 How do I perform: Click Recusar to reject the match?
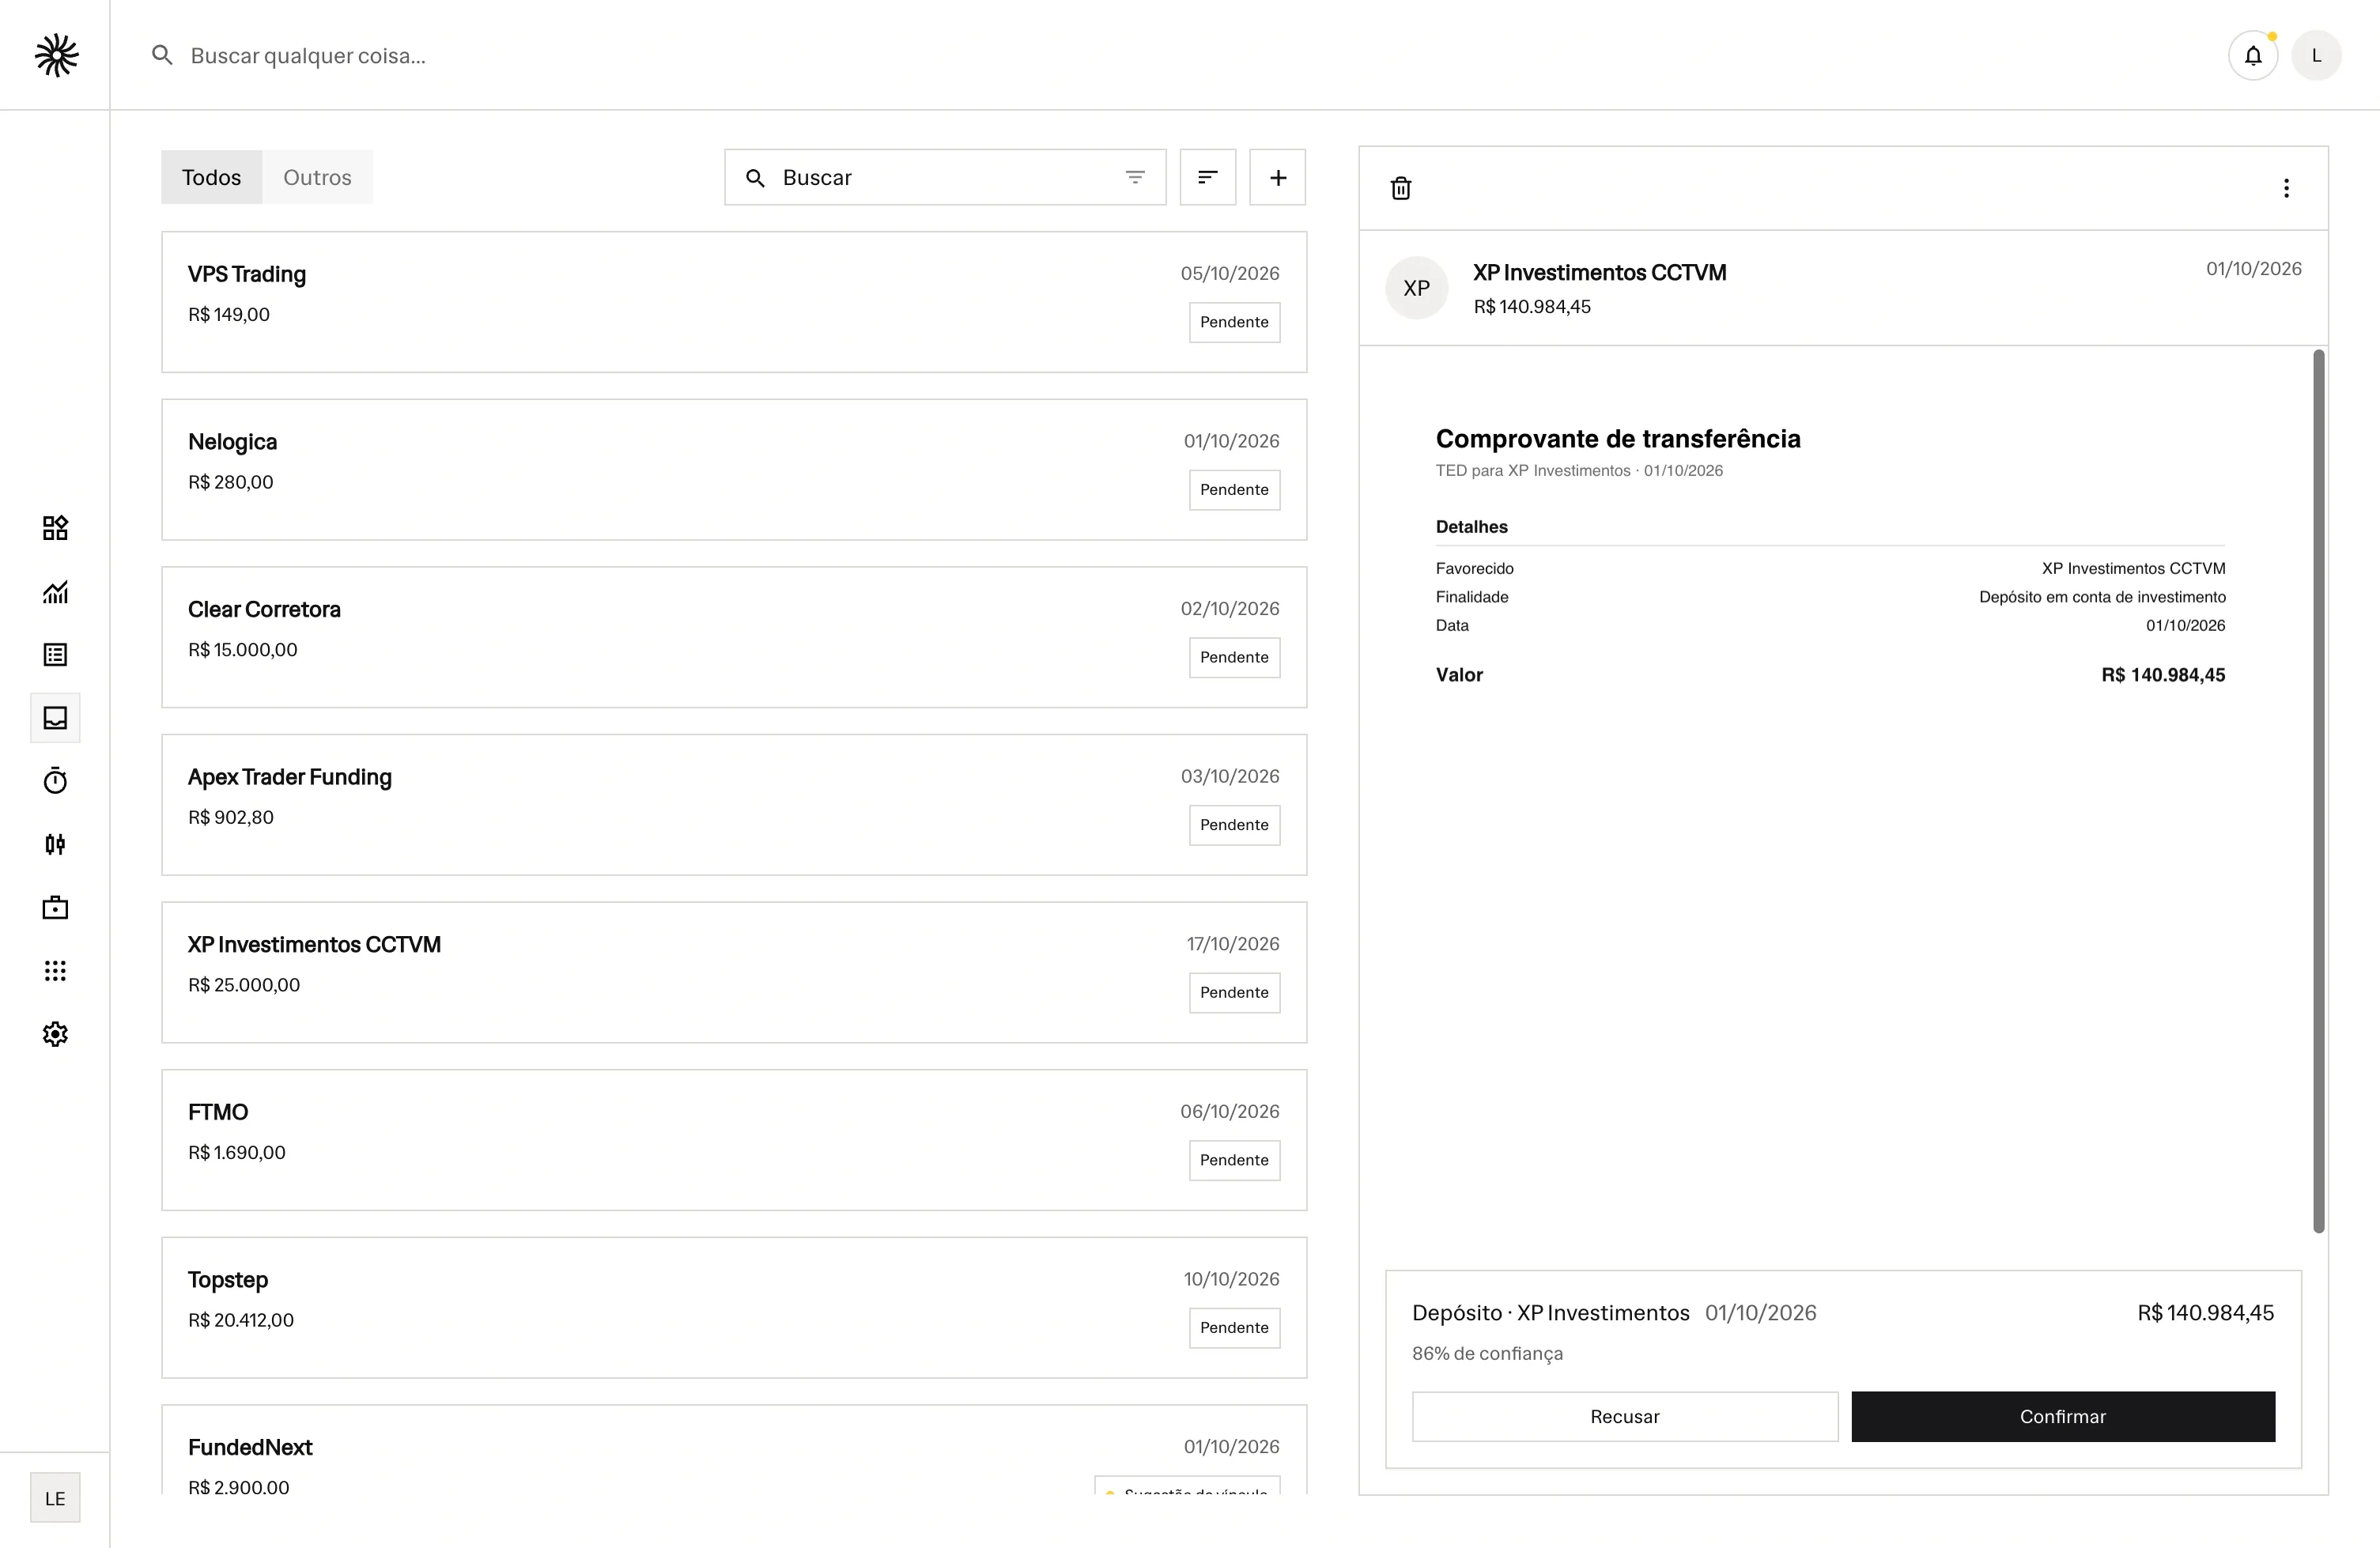[x=1625, y=1416]
